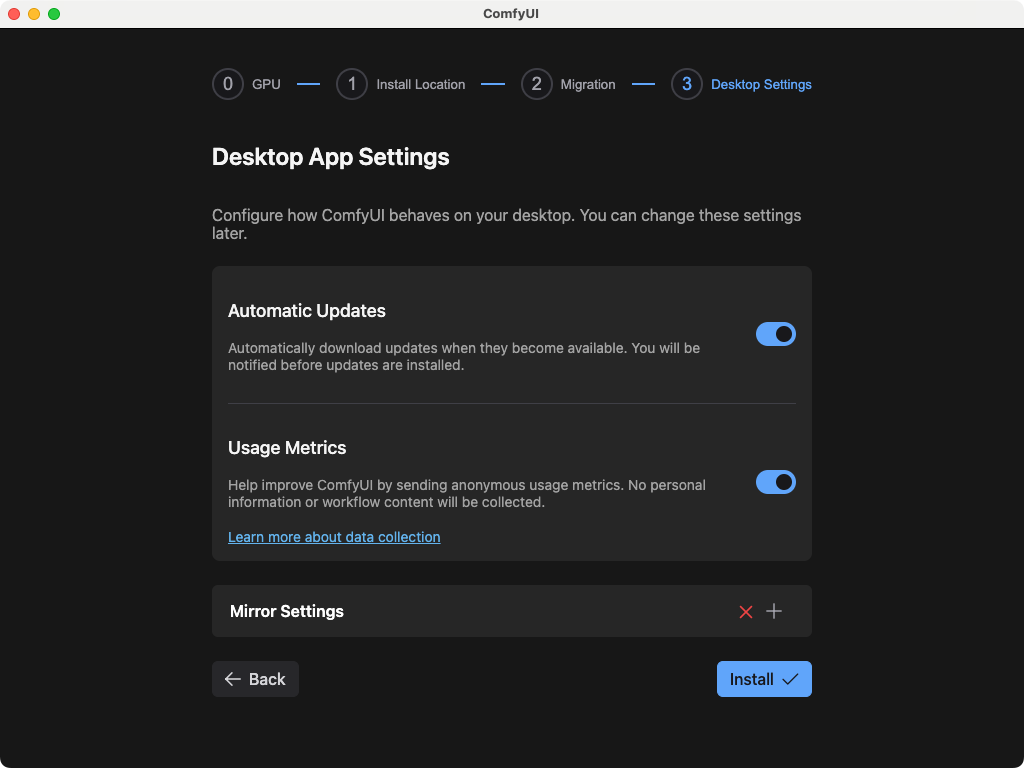Click the GPU step circle icon

227,84
